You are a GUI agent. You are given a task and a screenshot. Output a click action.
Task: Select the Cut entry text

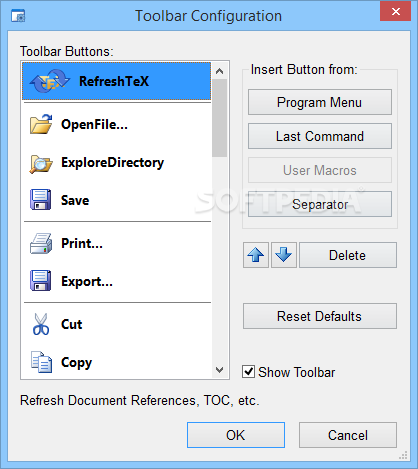pos(71,324)
